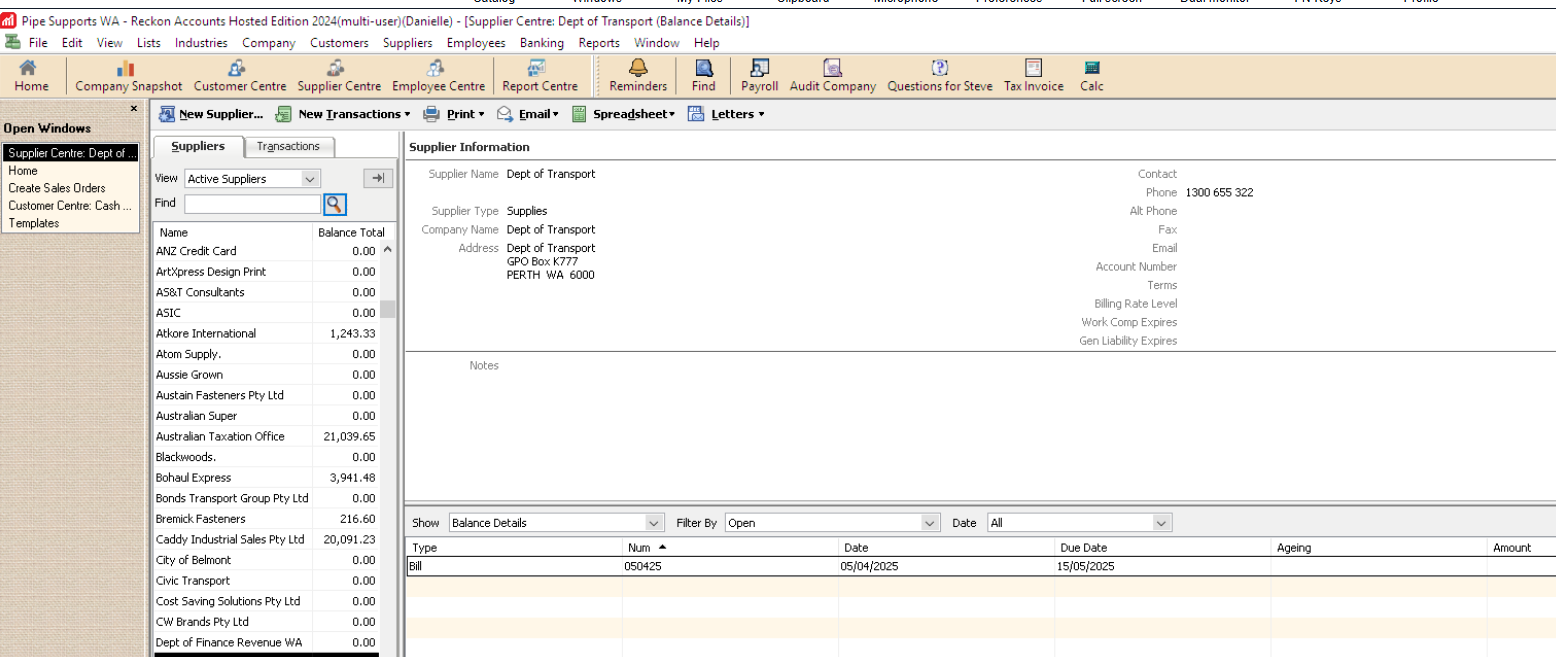
Task: Expand the View Active Suppliers dropdown
Action: click(x=310, y=179)
